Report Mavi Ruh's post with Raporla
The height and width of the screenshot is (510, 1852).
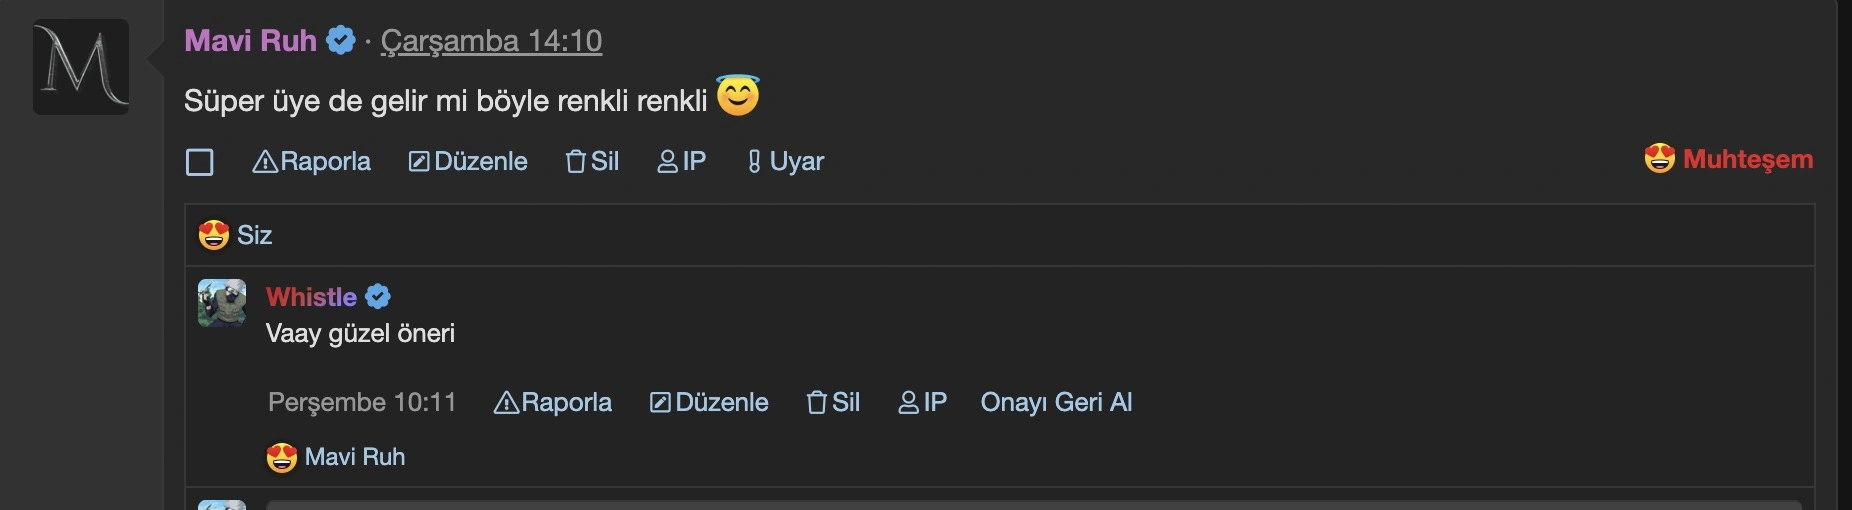pyautogui.click(x=311, y=162)
